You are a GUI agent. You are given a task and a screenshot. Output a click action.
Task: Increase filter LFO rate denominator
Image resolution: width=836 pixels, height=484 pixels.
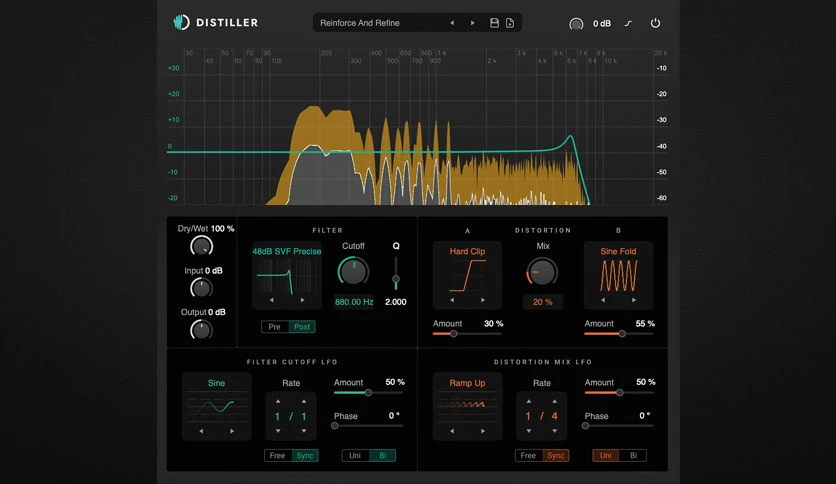(304, 401)
